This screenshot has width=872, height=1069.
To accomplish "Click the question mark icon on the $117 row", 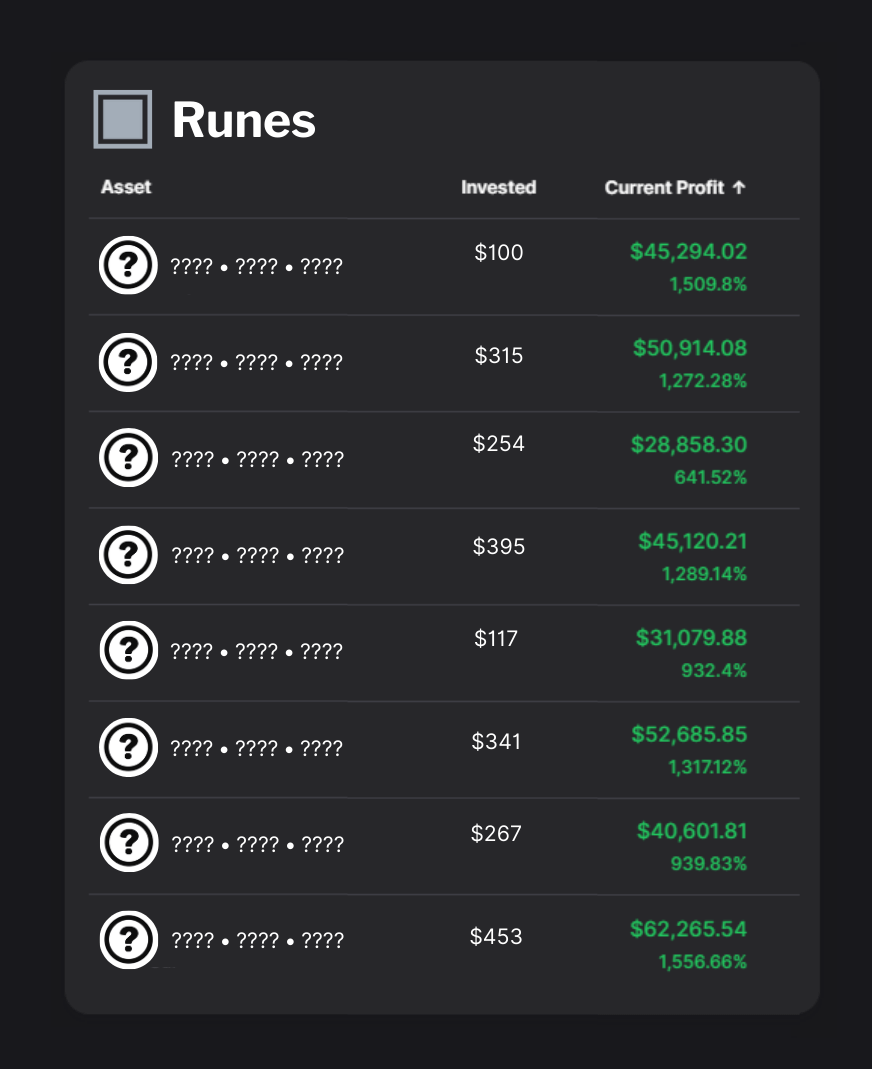I will coord(128,649).
